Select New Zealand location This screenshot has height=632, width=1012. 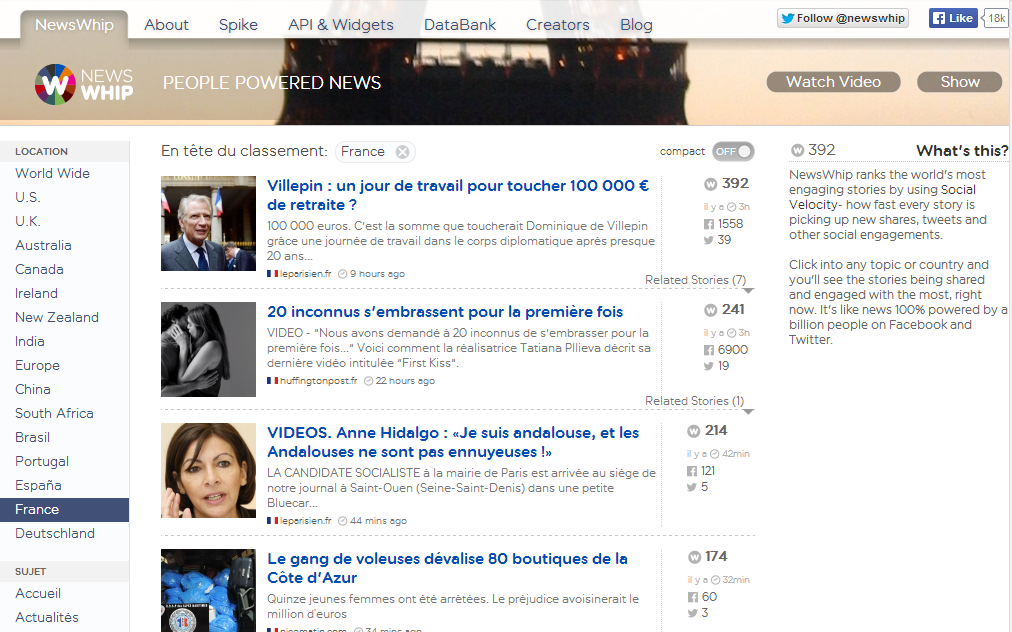click(57, 318)
